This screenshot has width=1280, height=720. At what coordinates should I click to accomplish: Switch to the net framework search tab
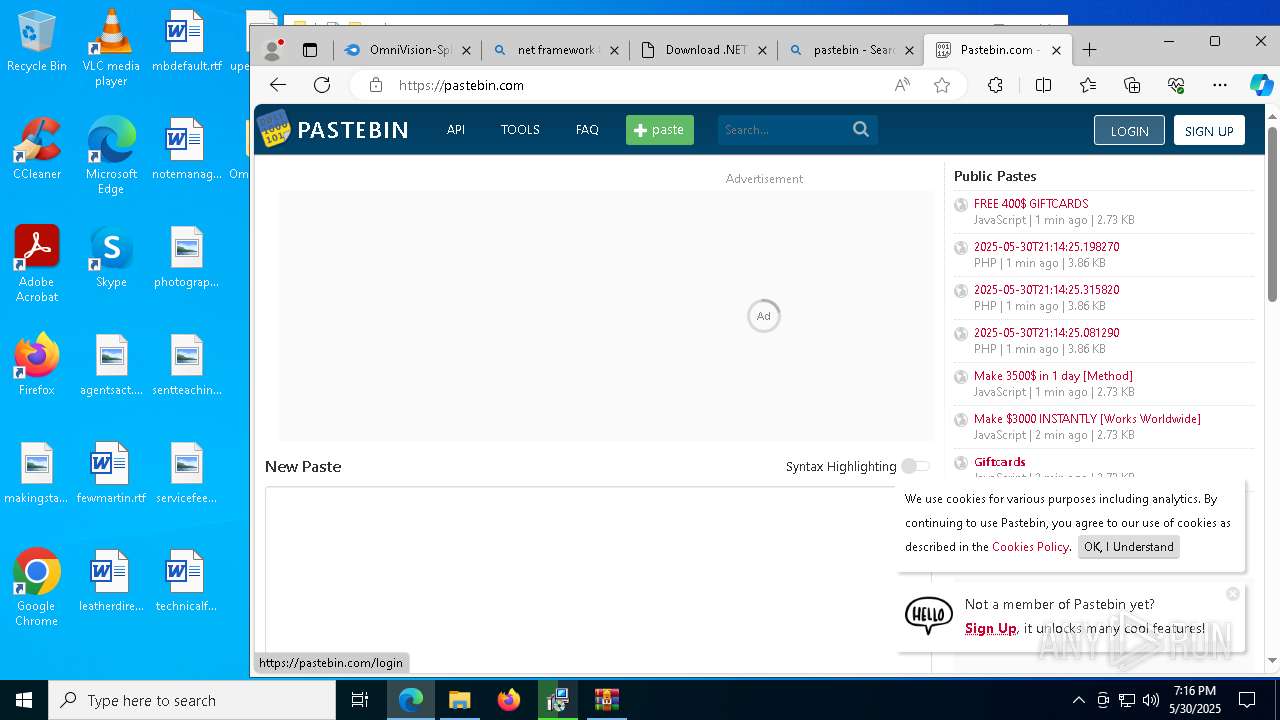point(556,50)
